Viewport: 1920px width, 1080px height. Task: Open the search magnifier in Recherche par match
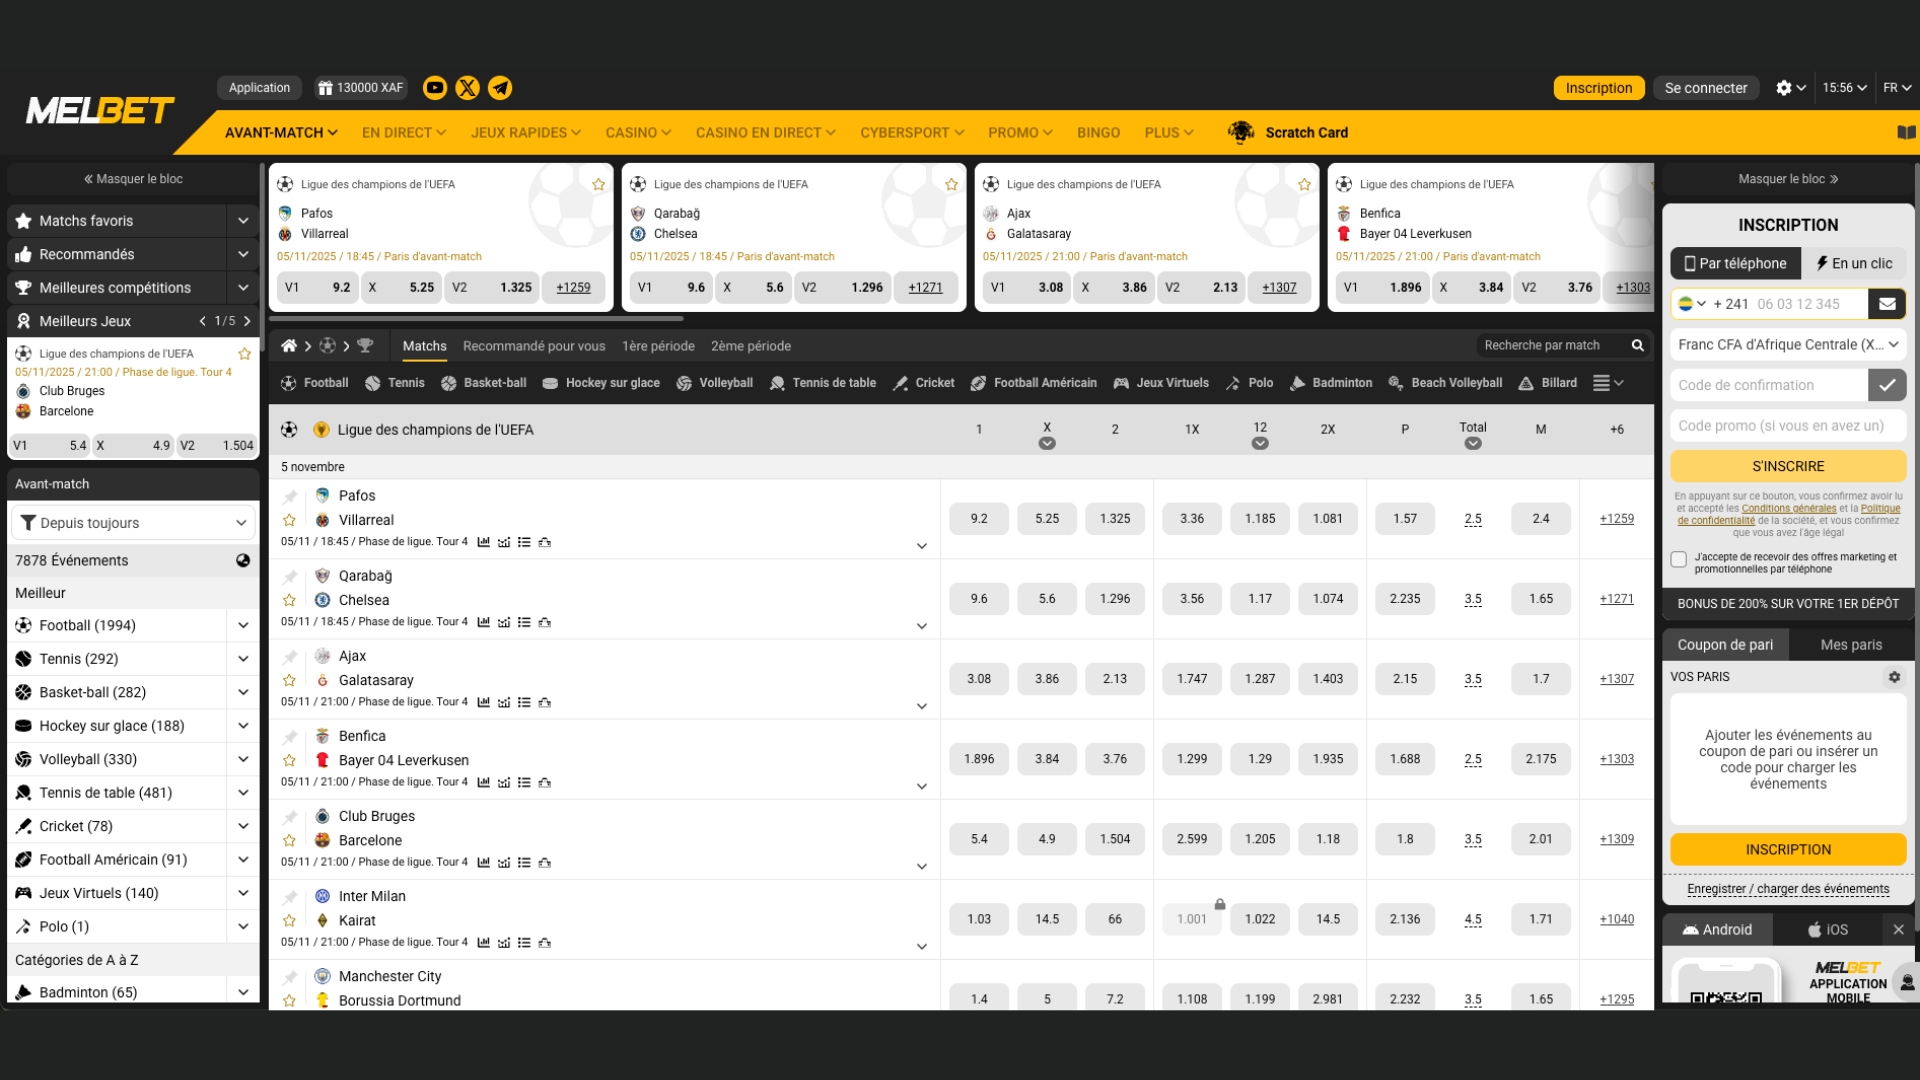[1638, 345]
